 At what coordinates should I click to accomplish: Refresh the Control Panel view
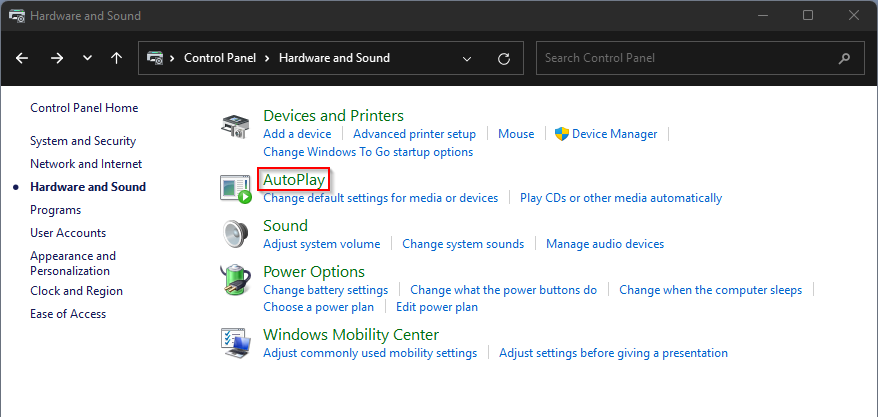coord(504,58)
